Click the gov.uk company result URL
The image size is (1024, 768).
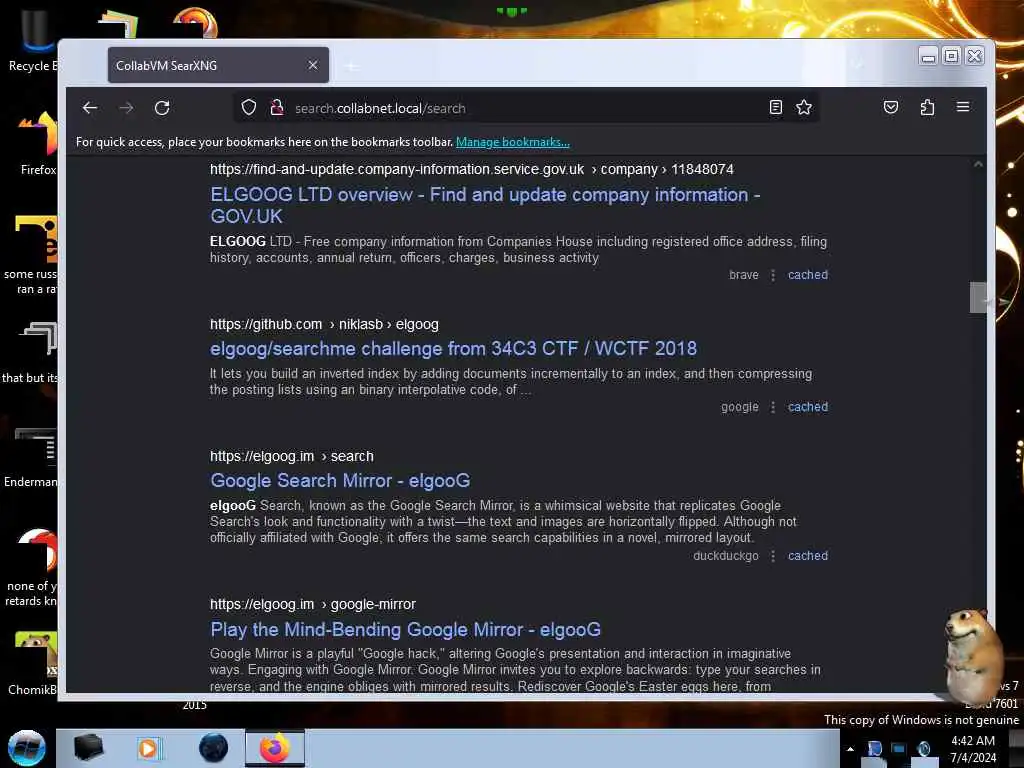(x=472, y=170)
